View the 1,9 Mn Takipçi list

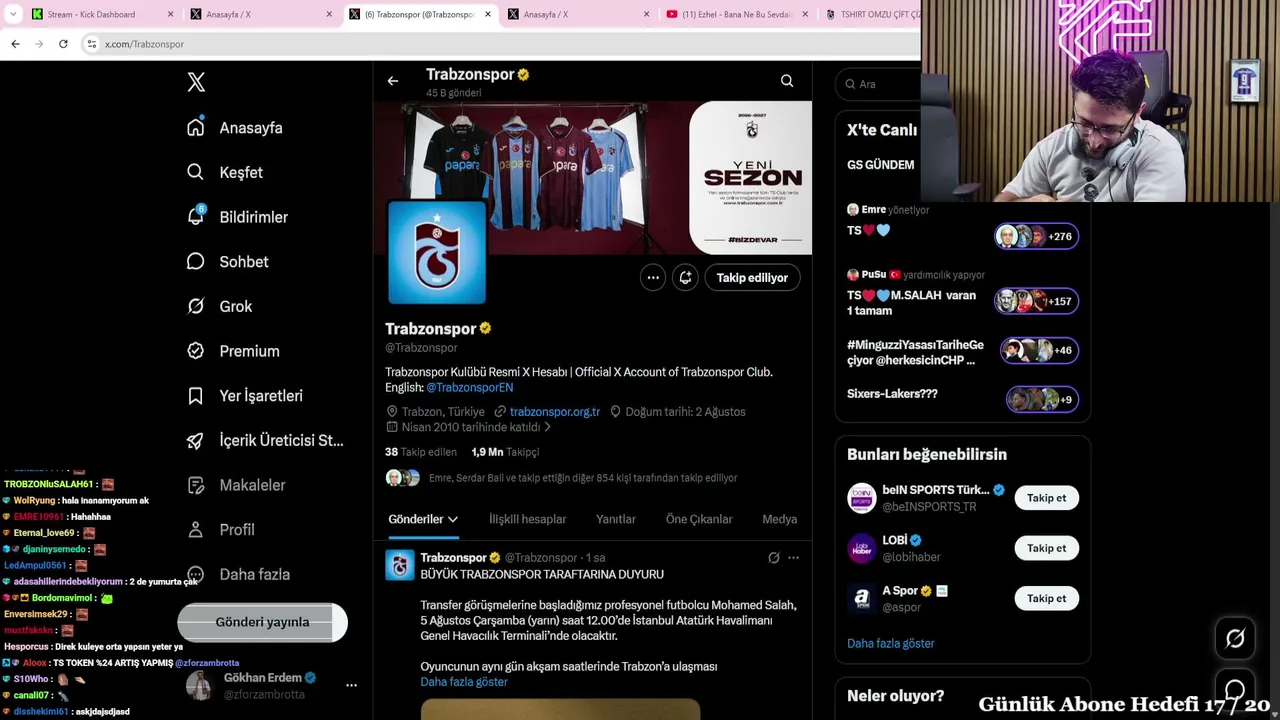click(505, 452)
